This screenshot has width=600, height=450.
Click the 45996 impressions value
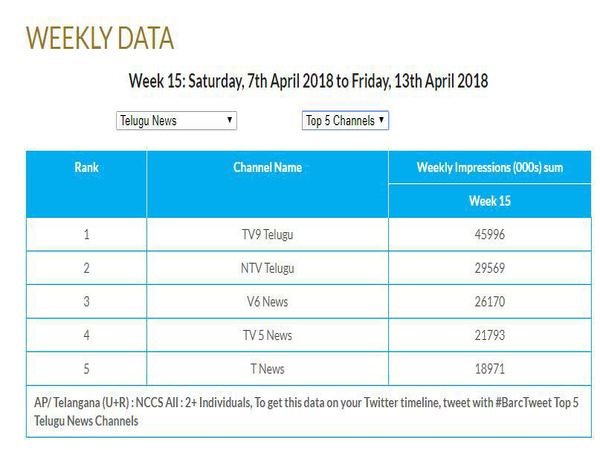[x=489, y=234]
